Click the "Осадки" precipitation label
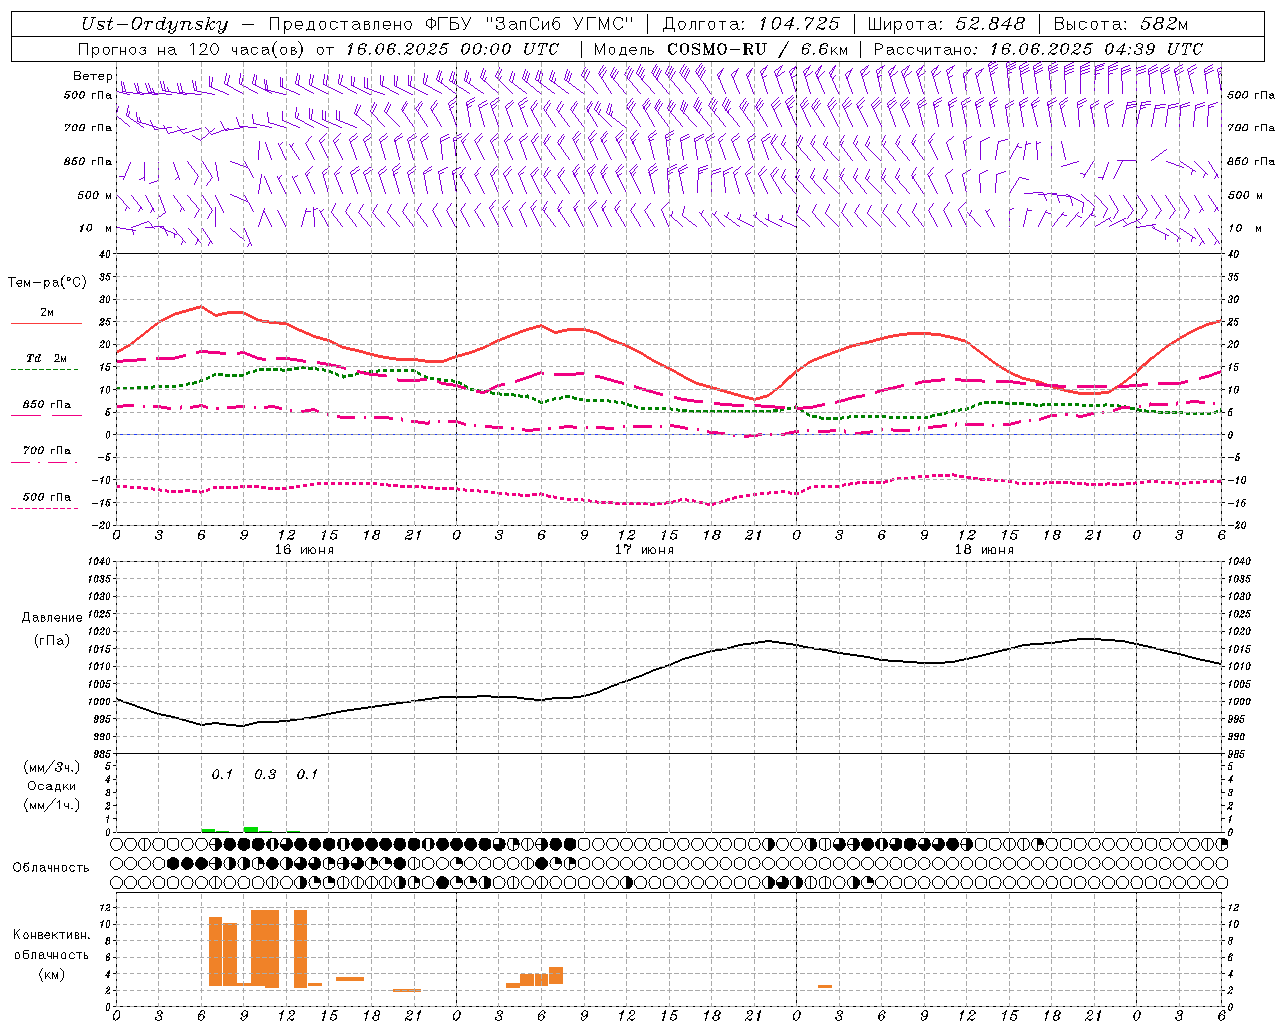Viewport: 1280px width, 1024px height. click(52, 786)
